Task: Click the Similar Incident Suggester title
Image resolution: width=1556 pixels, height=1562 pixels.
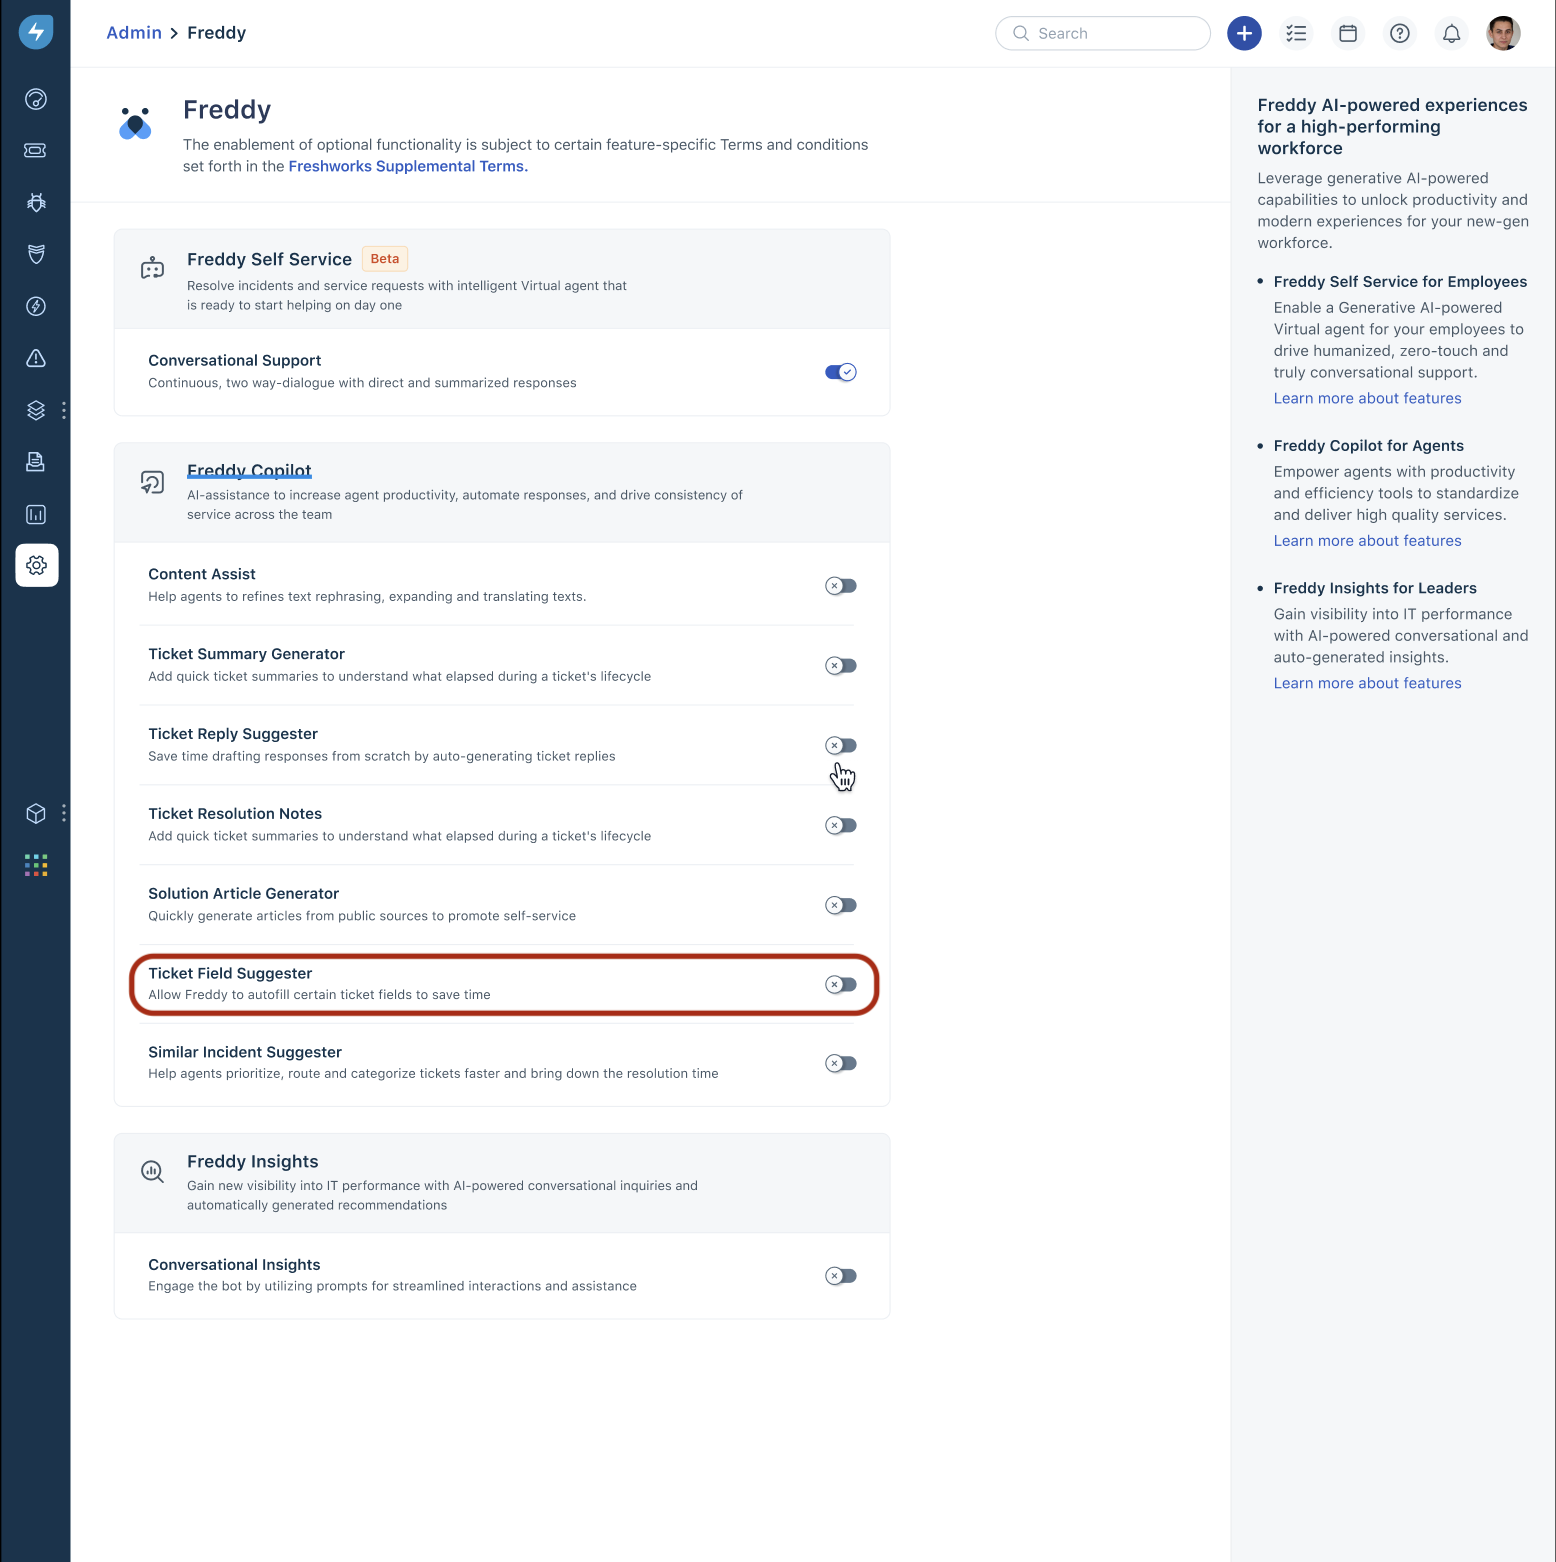Action: (245, 1052)
